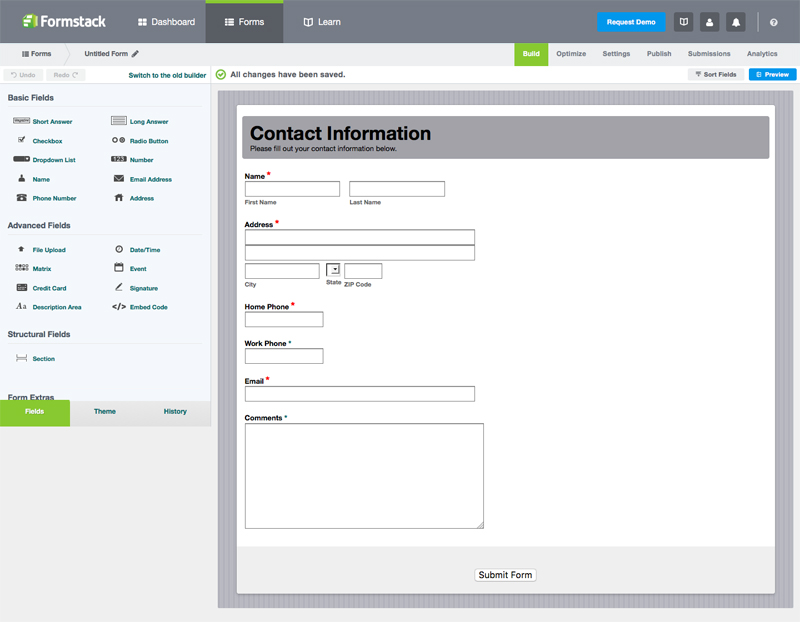
Task: Add a Date/Time field
Action: coord(137,250)
